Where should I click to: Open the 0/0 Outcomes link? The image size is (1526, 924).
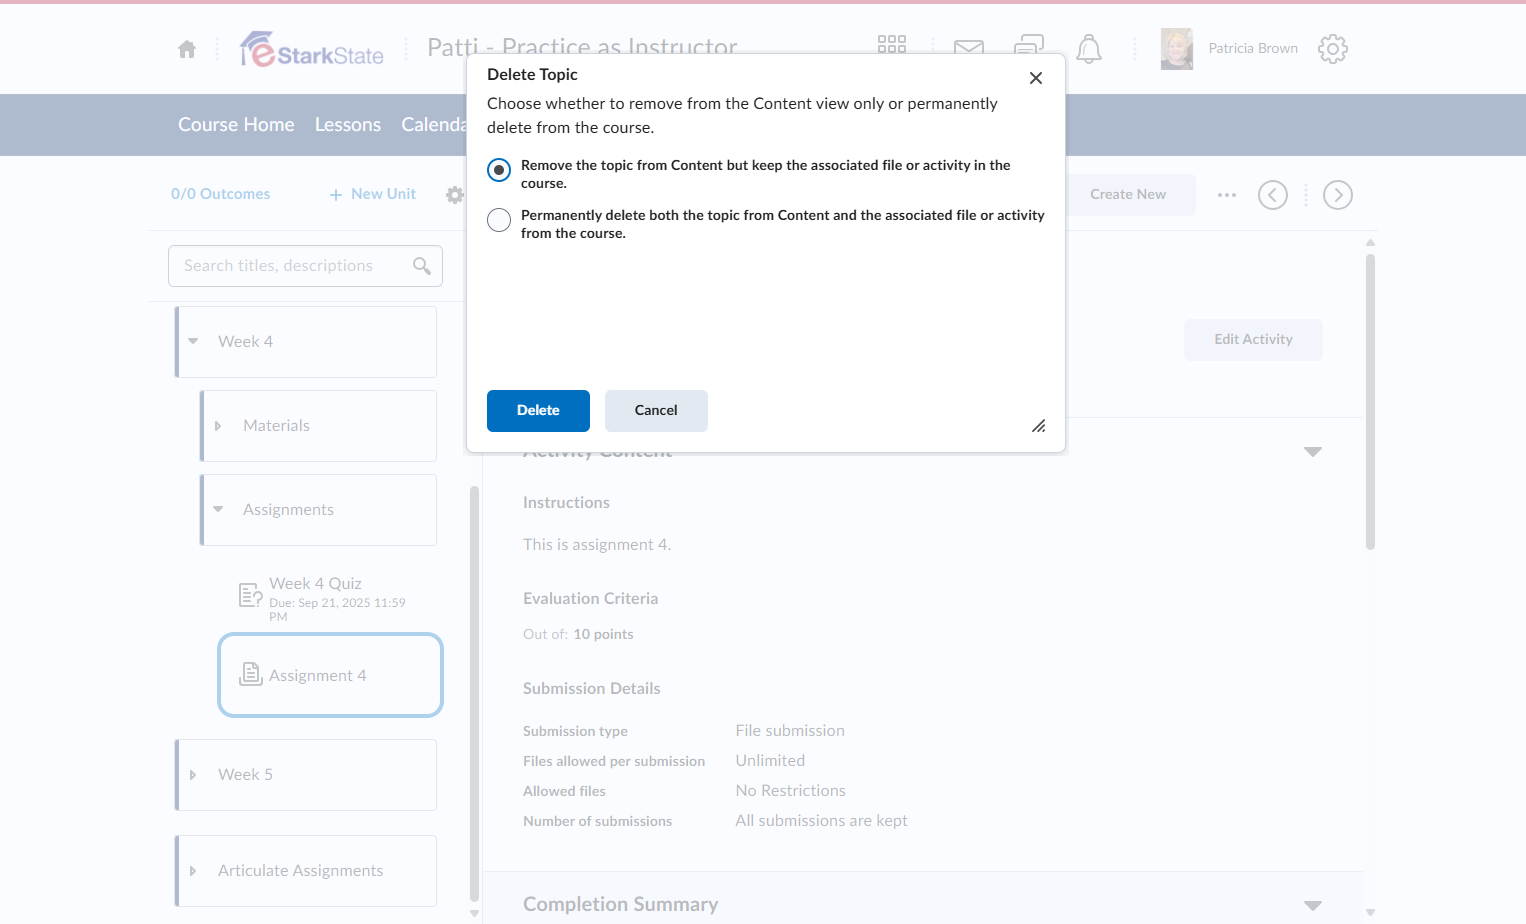click(220, 194)
